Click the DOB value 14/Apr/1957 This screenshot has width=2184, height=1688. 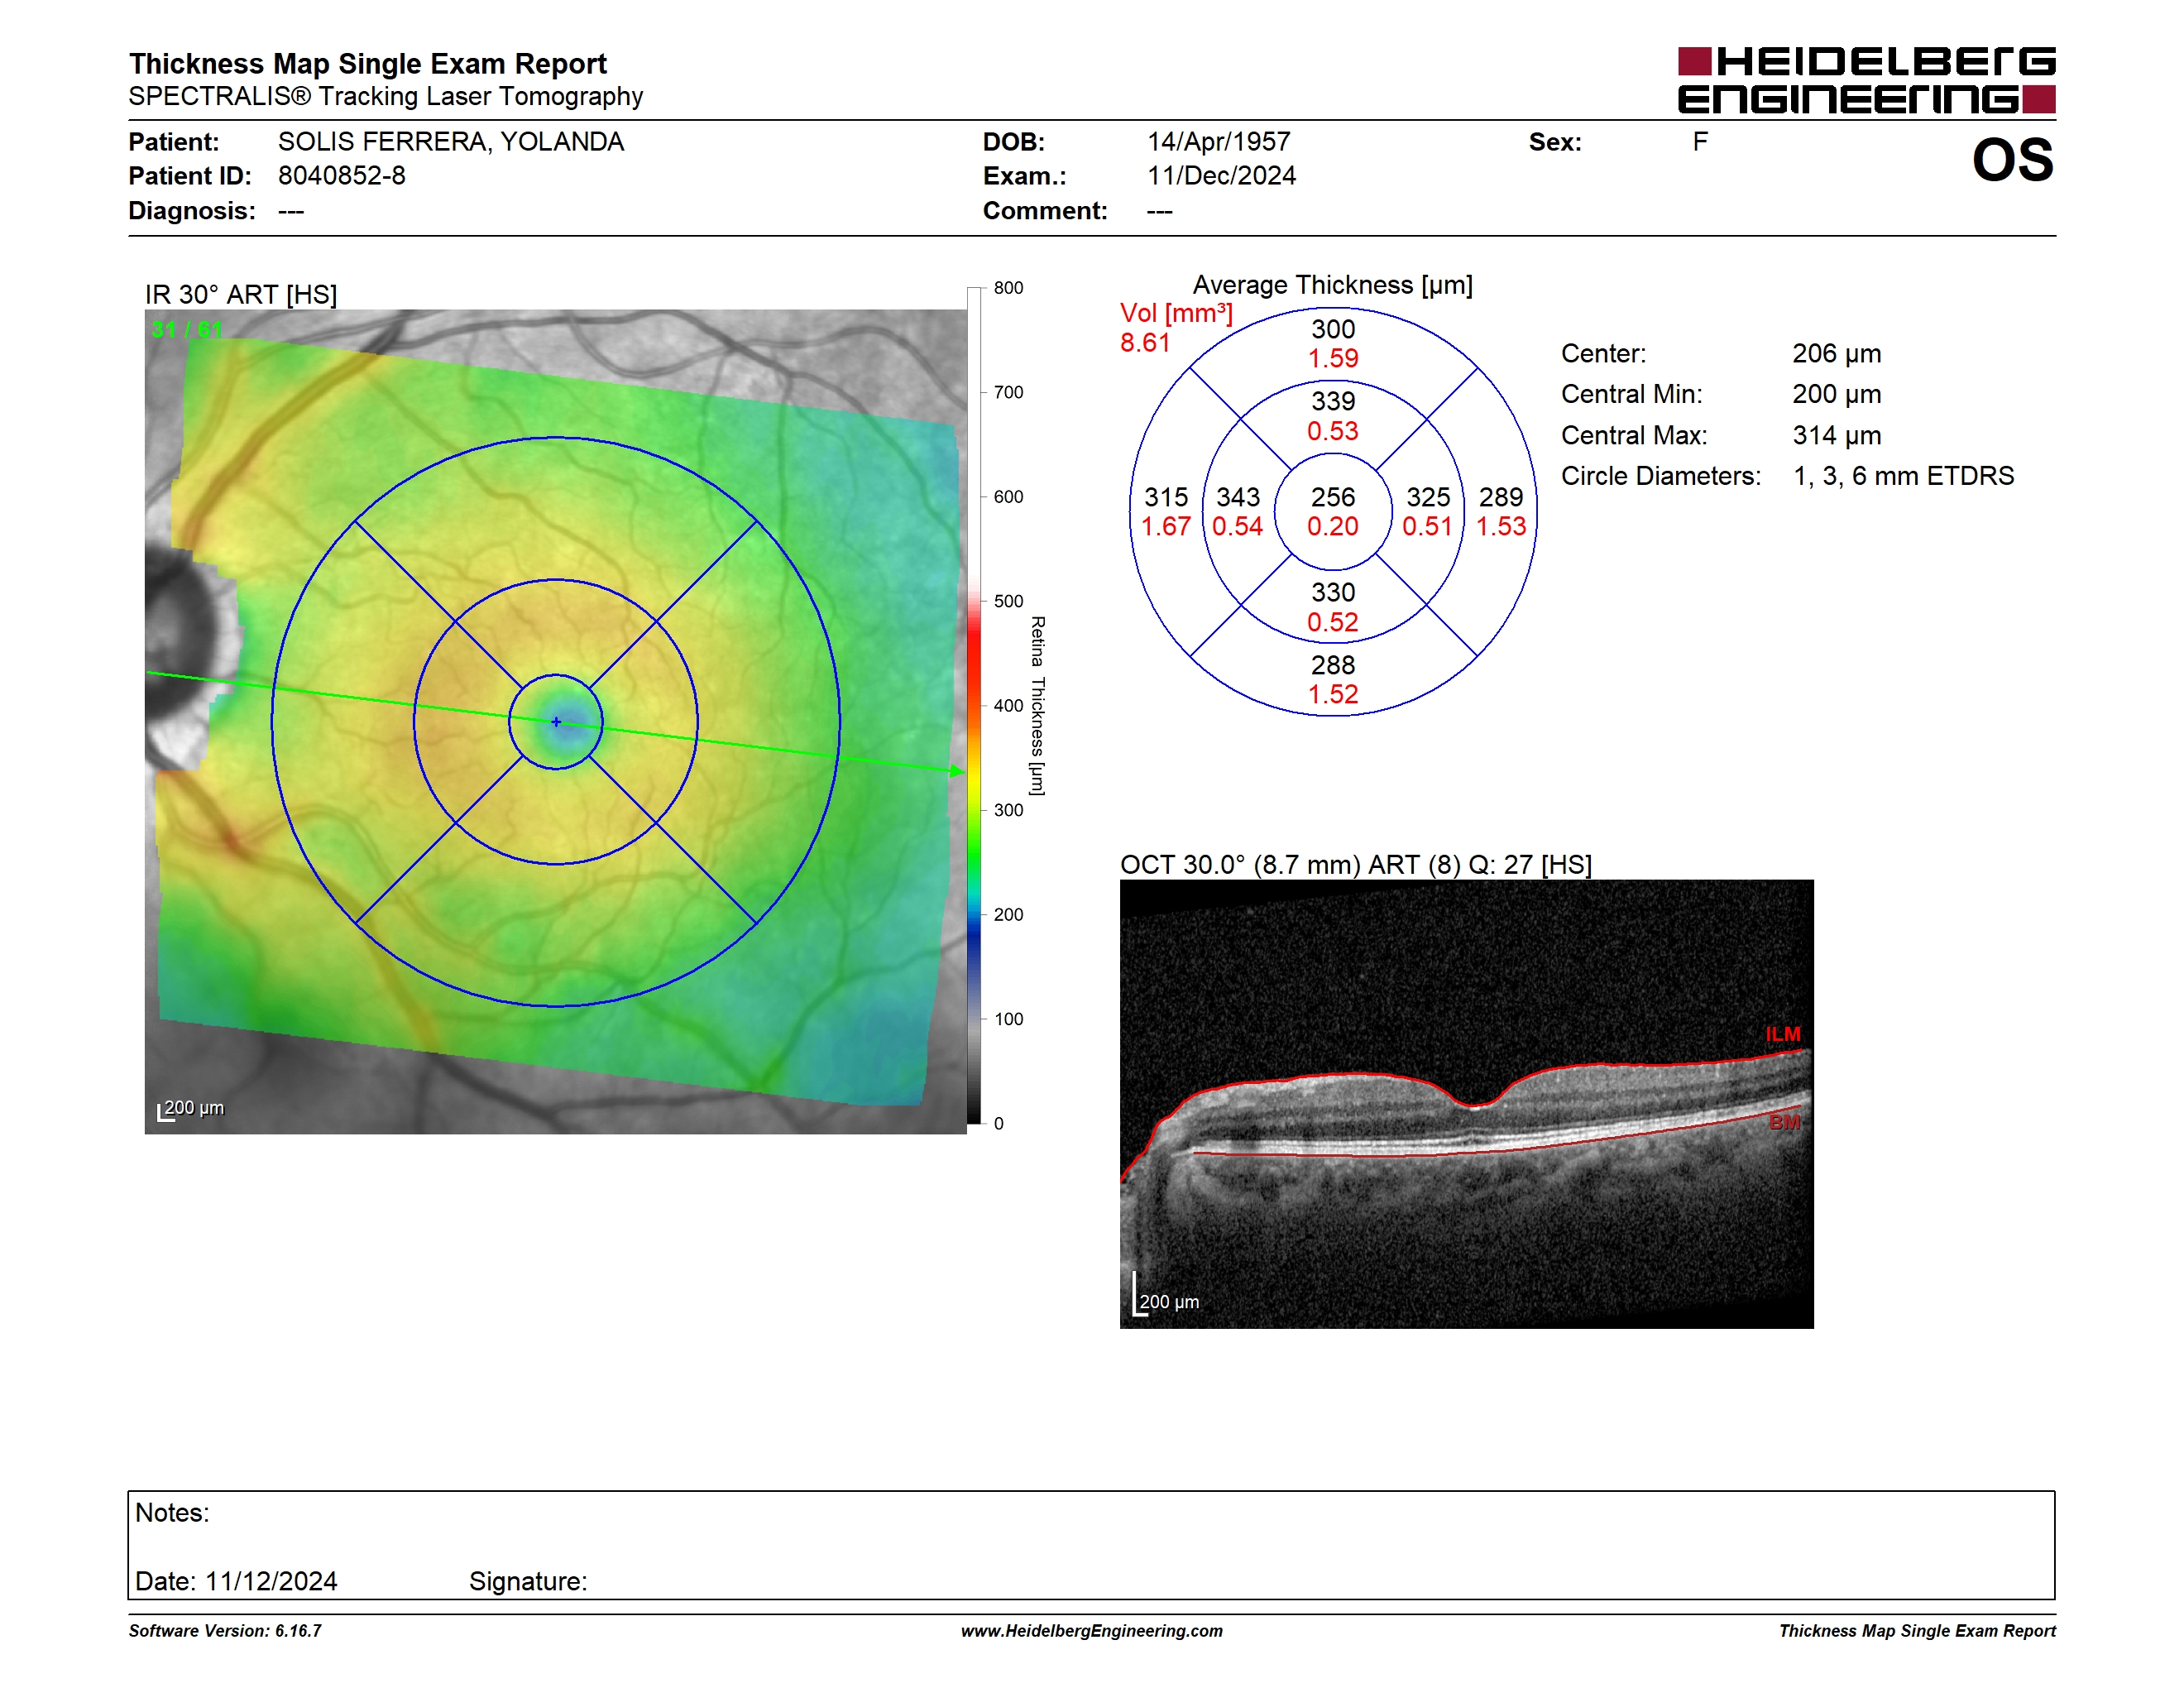pos(1219,142)
